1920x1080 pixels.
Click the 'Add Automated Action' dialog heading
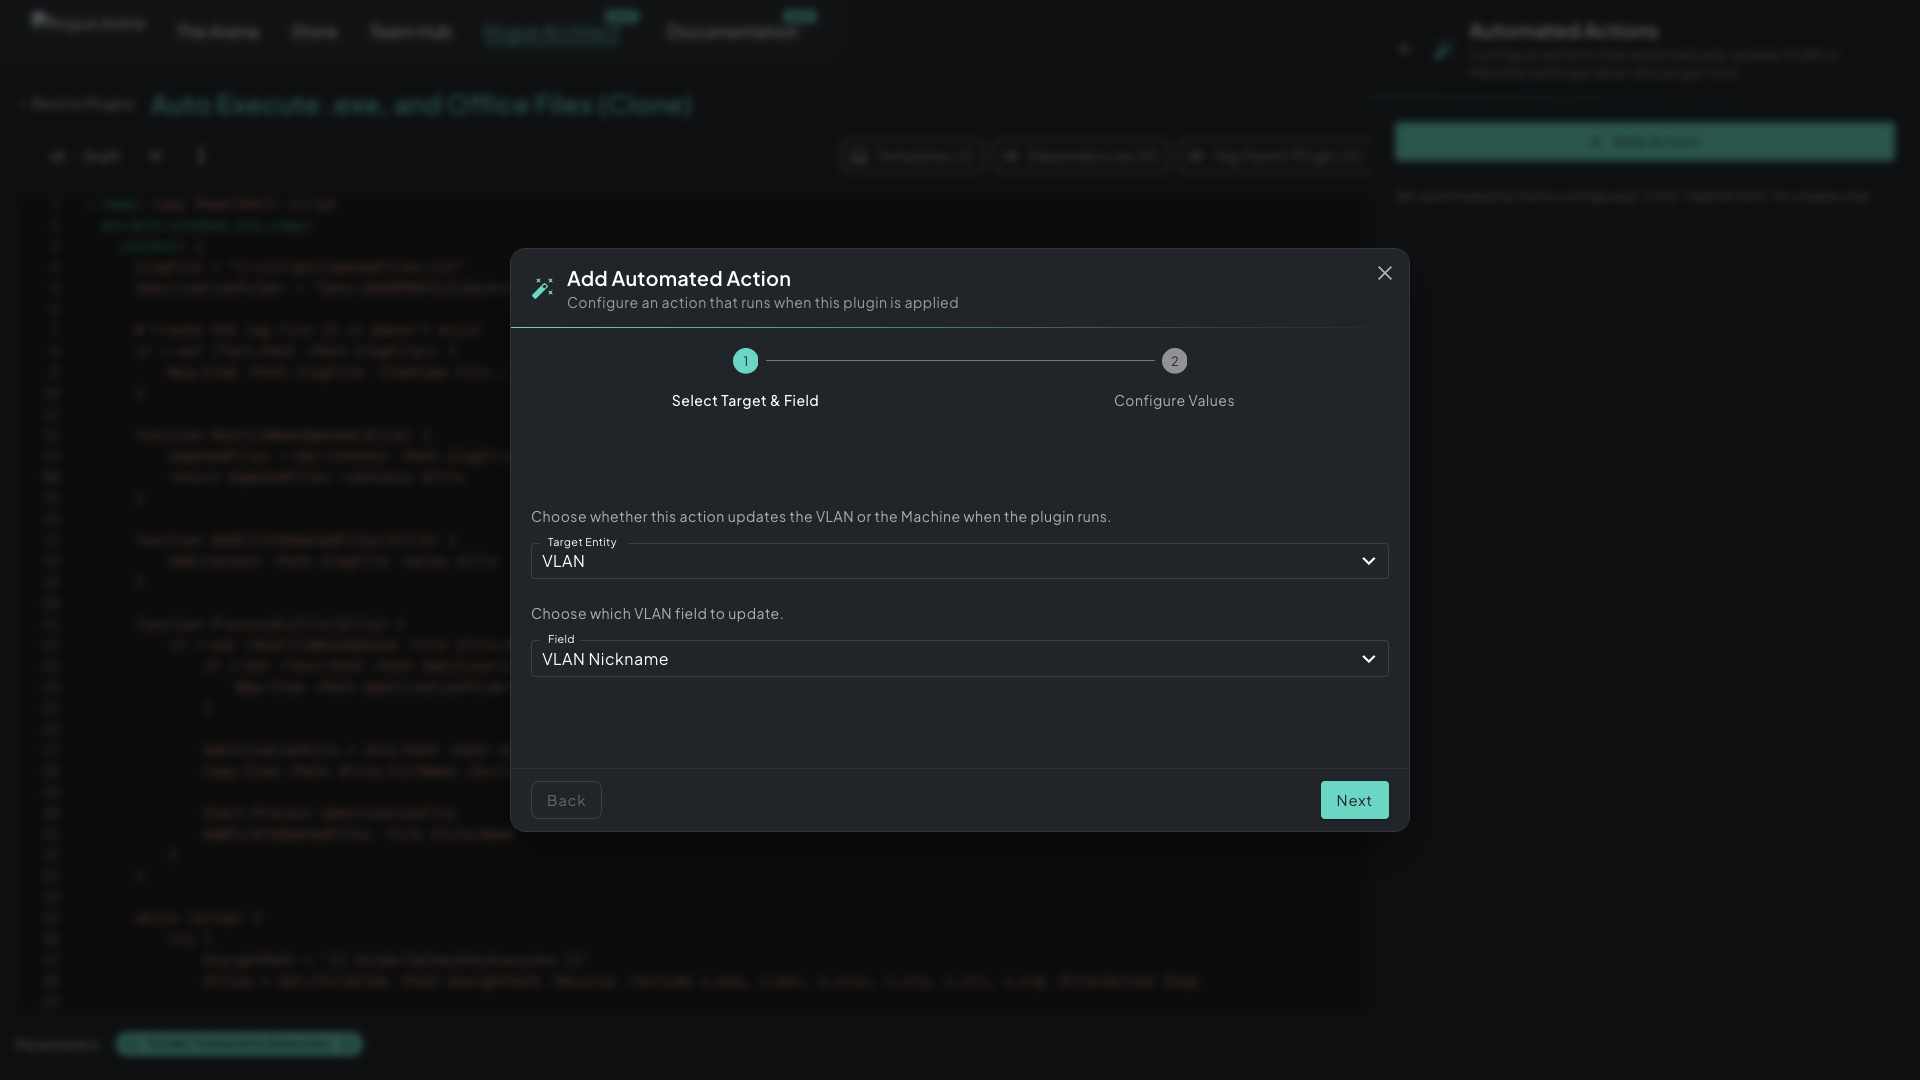[x=679, y=279]
